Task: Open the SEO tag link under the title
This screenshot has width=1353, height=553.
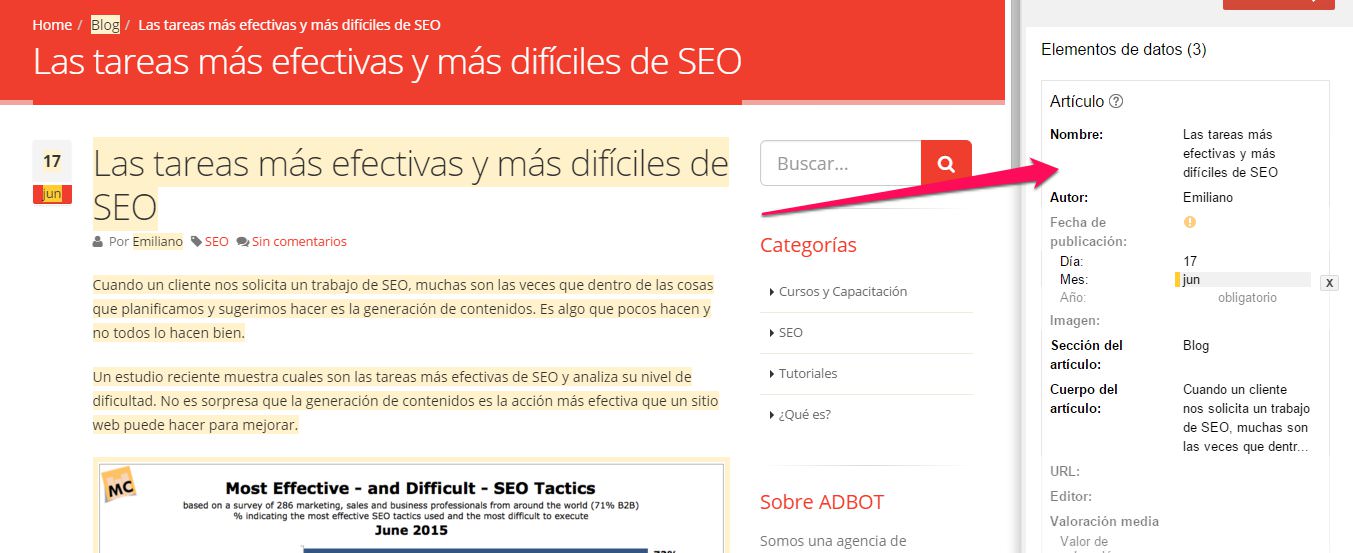Action: pos(217,242)
